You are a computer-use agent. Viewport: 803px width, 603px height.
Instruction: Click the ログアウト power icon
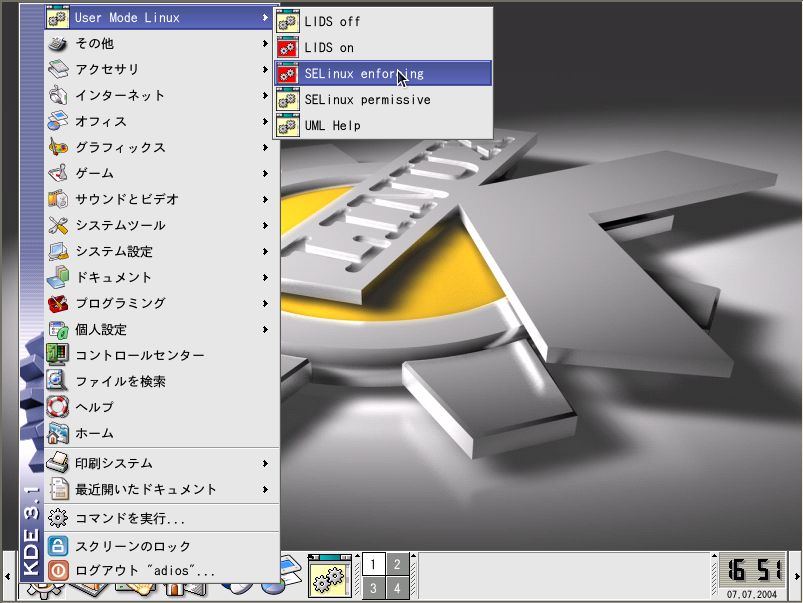point(57,570)
